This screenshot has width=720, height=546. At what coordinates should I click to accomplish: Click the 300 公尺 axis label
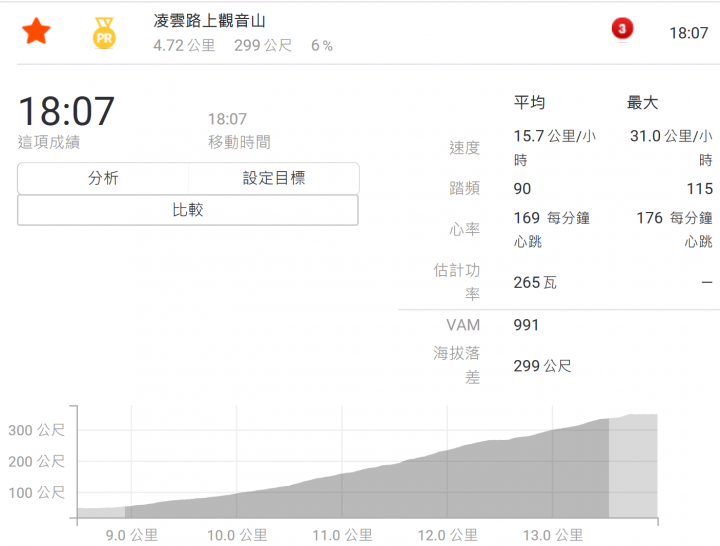click(36, 430)
